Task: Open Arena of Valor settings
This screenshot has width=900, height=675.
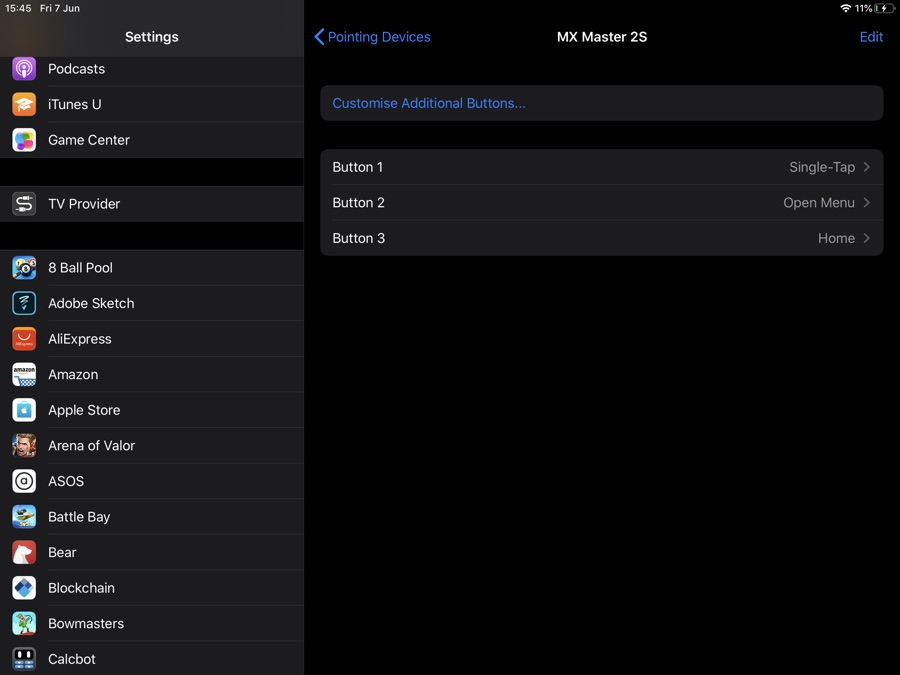Action: click(x=152, y=445)
